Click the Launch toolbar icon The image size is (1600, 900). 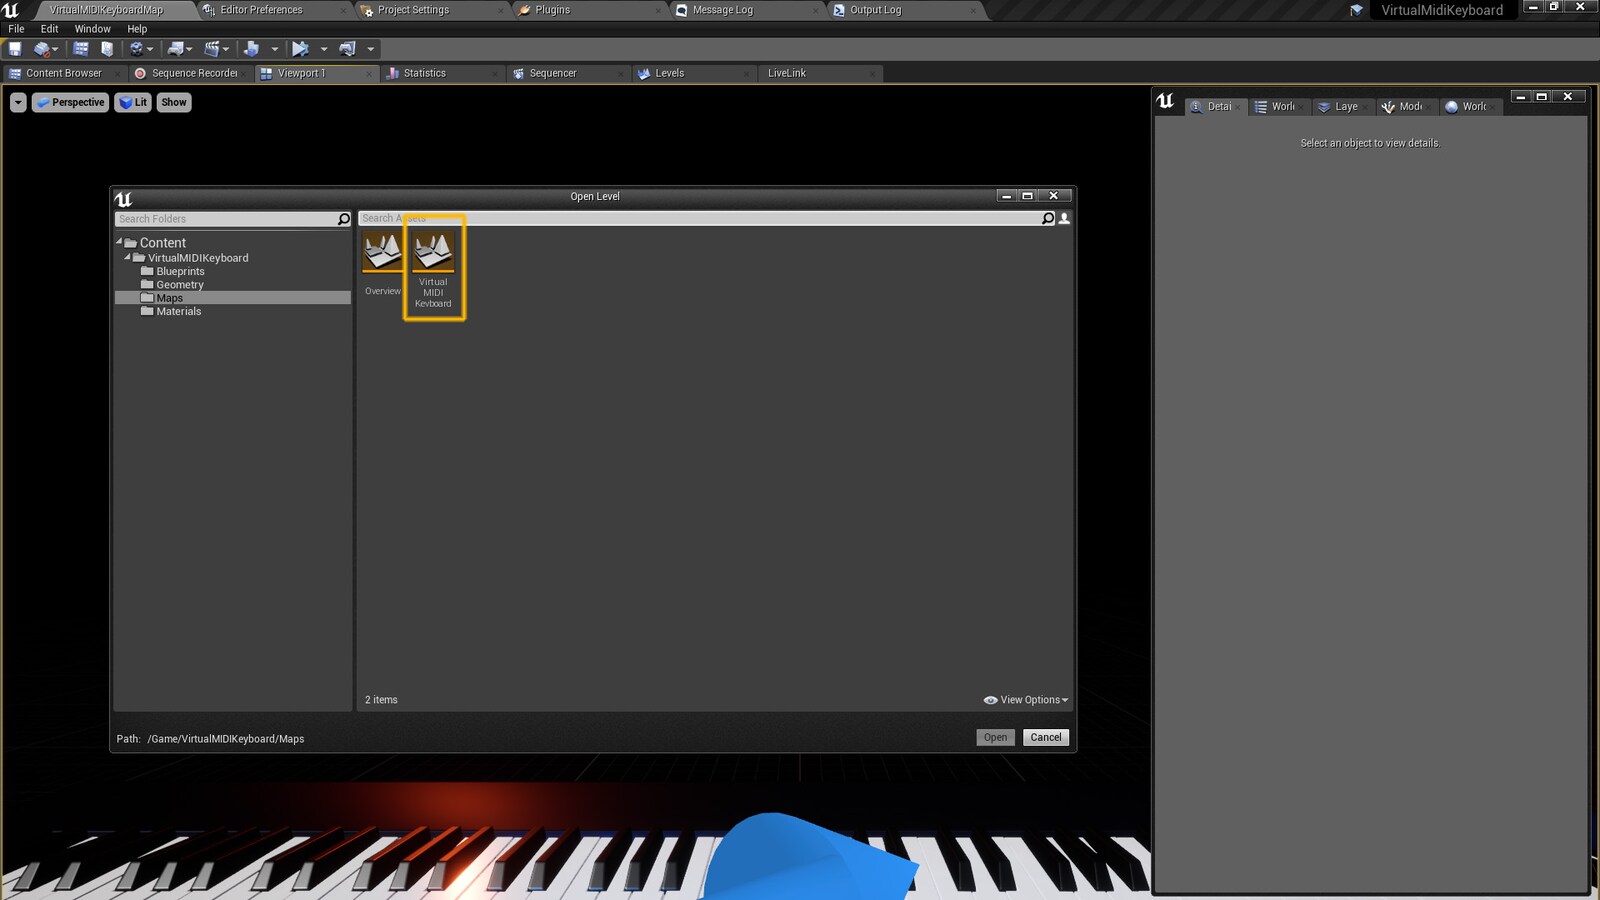(x=347, y=48)
